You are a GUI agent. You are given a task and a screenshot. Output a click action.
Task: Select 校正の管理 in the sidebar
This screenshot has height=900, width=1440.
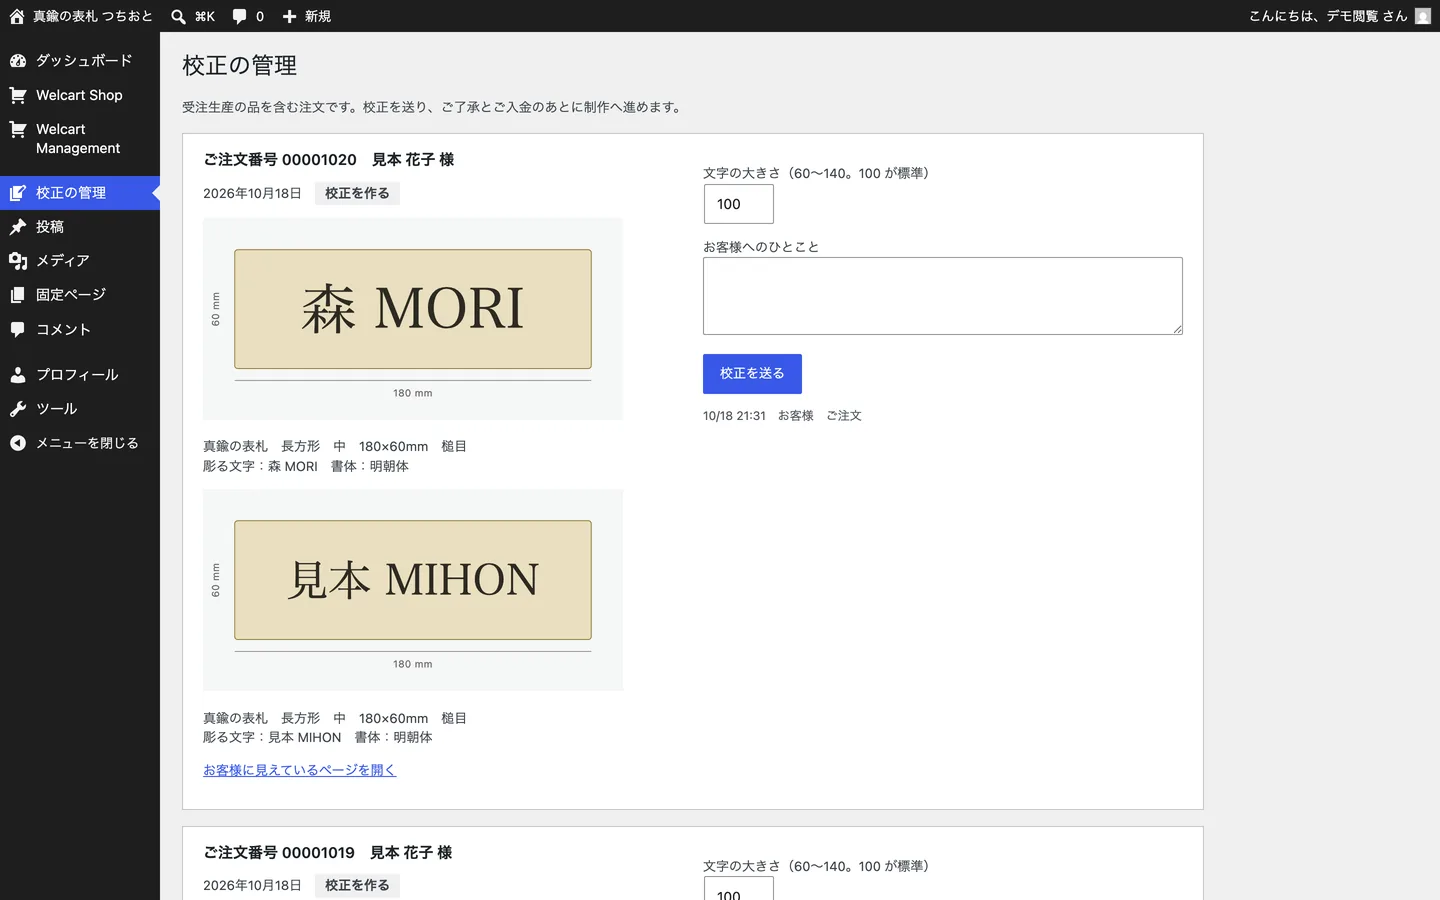80,193
